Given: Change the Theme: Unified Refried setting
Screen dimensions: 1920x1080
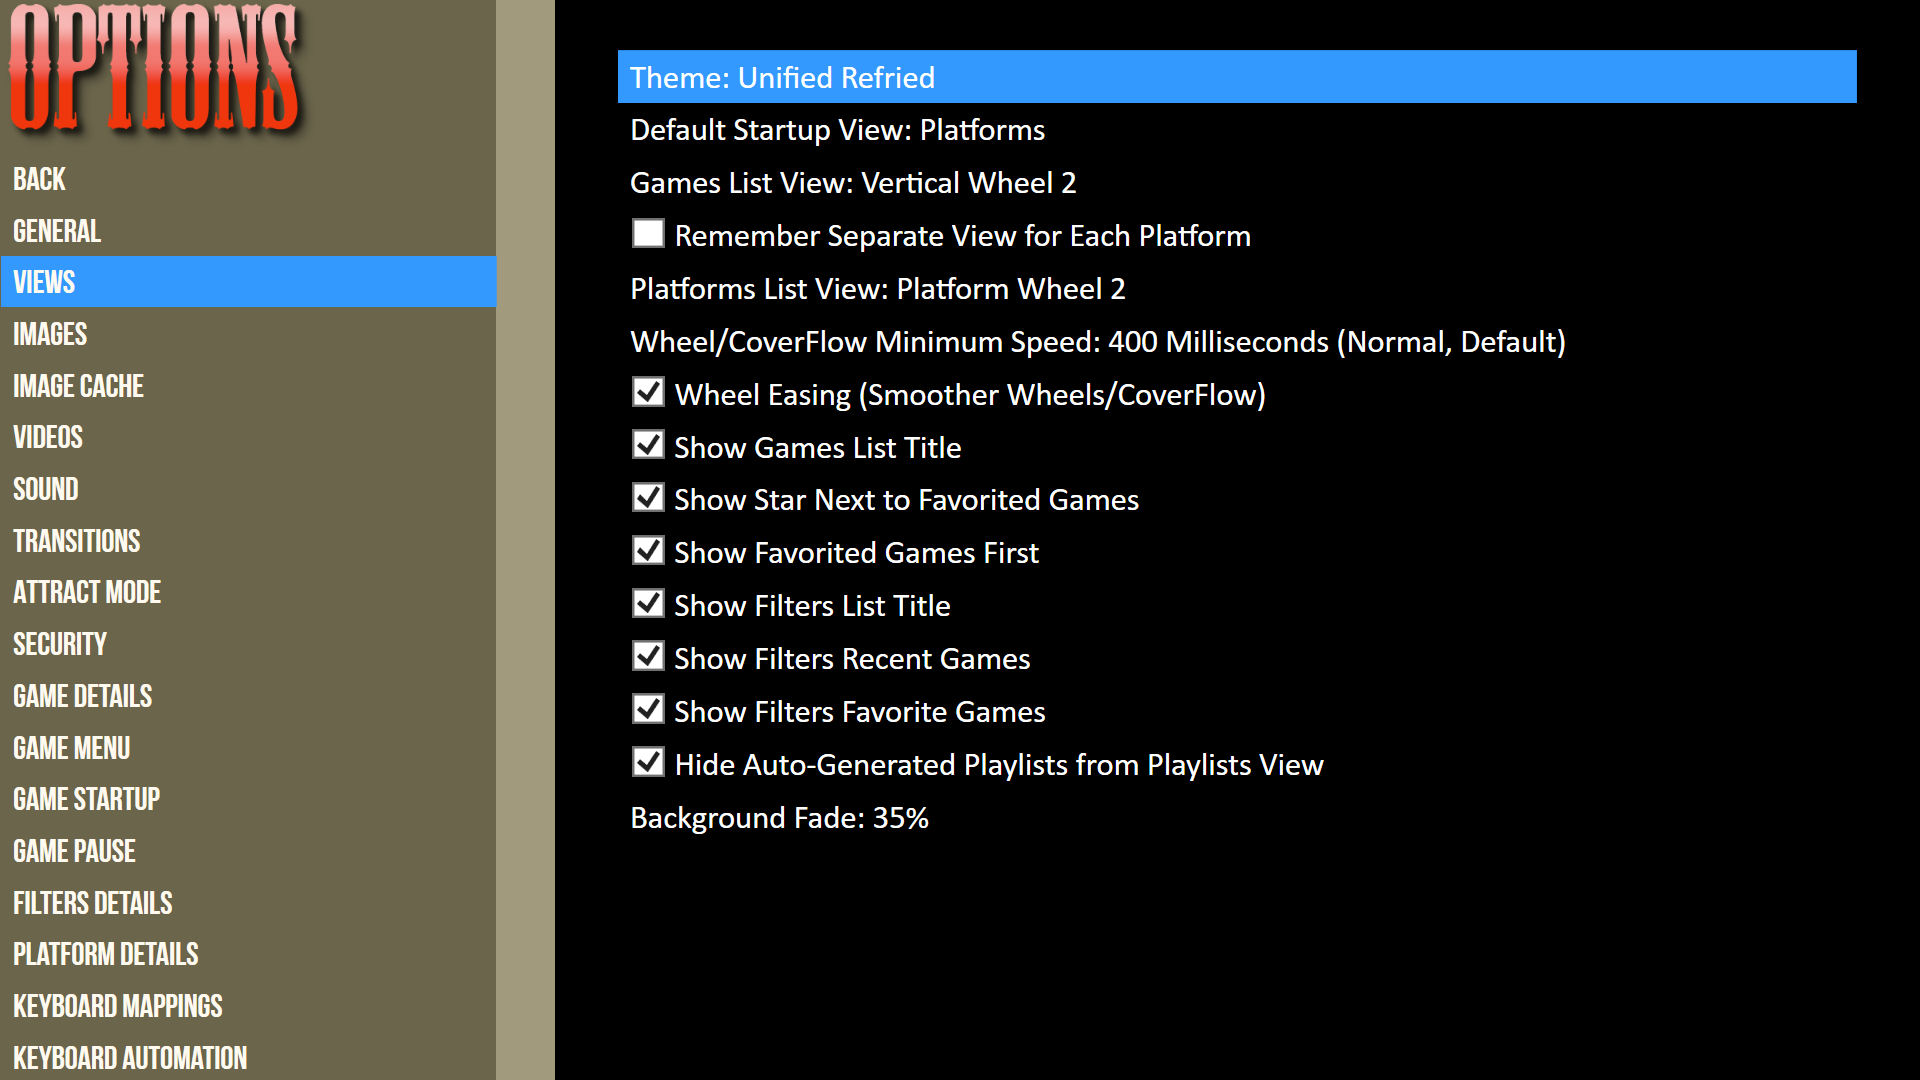Looking at the screenshot, I should [x=1237, y=77].
